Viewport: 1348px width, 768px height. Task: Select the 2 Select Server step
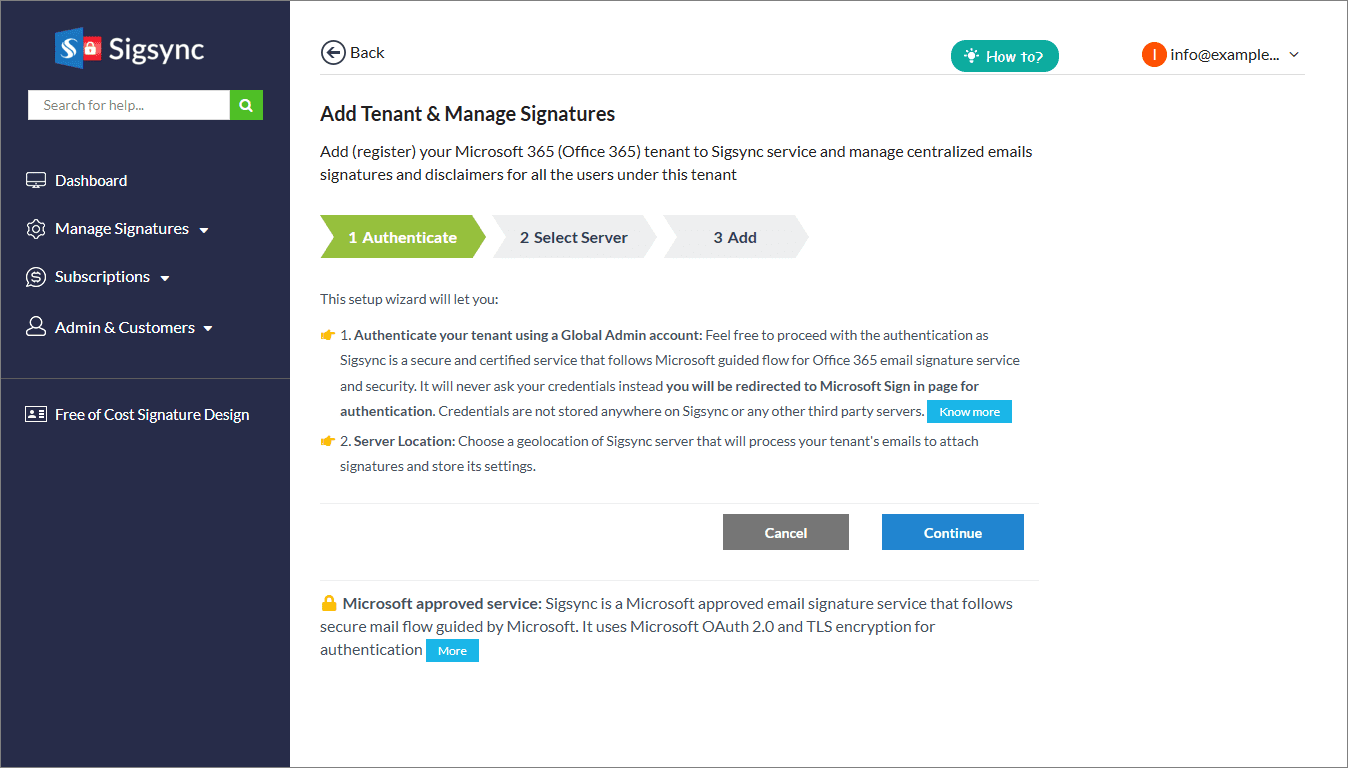click(x=574, y=238)
